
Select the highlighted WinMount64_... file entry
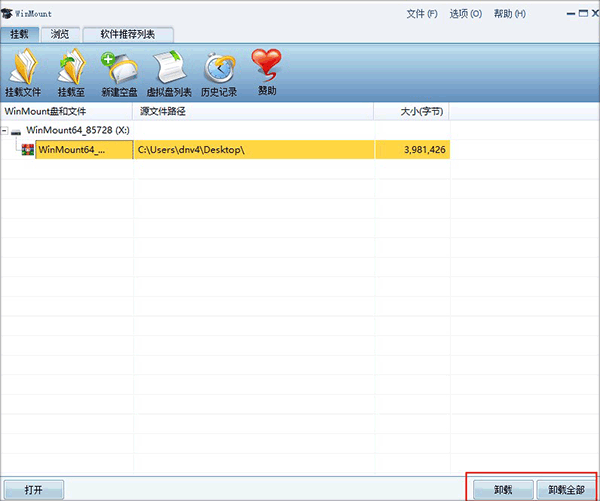84,150
